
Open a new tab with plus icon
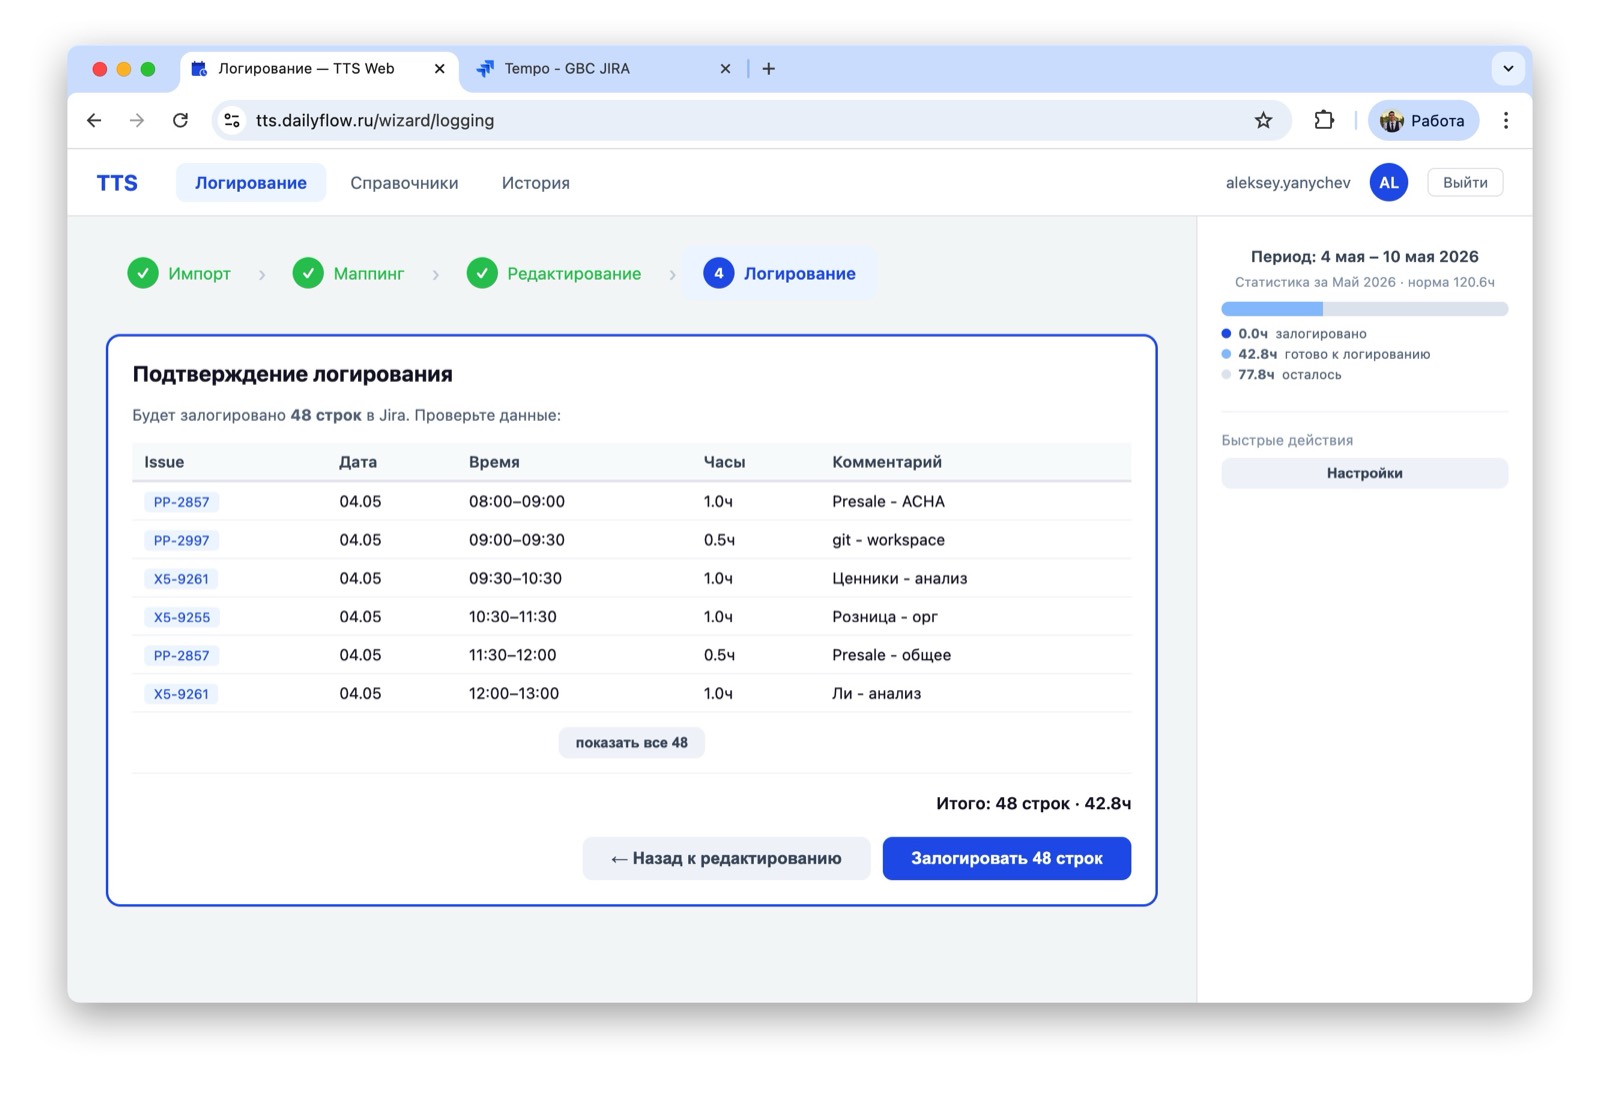click(x=768, y=69)
